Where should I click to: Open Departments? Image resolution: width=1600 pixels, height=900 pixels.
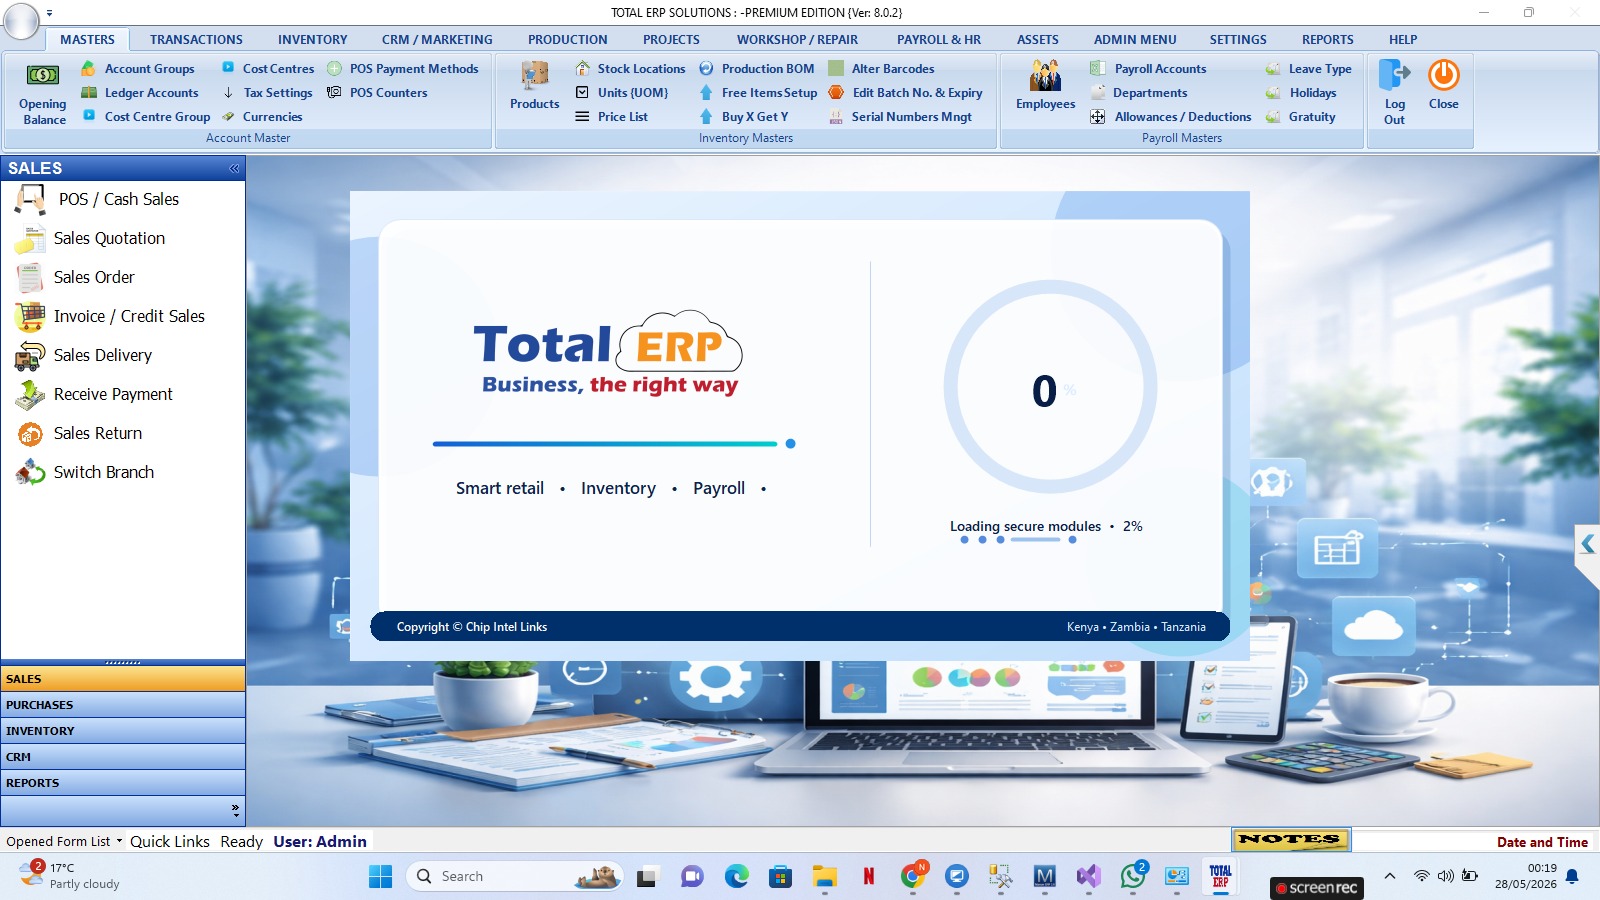coord(1139,93)
